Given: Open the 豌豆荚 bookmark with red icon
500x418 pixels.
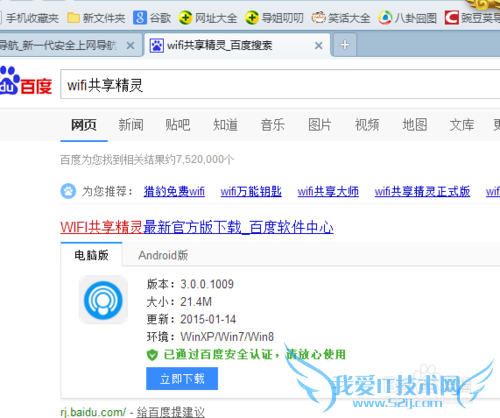Looking at the screenshot, I should pyautogui.click(x=473, y=18).
